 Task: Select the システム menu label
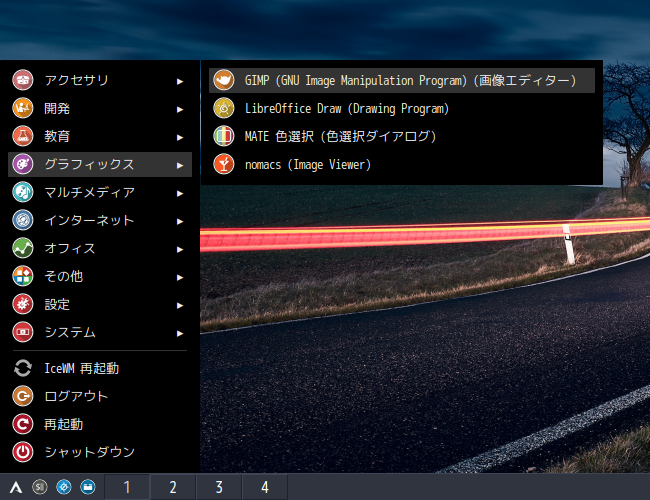coord(70,332)
